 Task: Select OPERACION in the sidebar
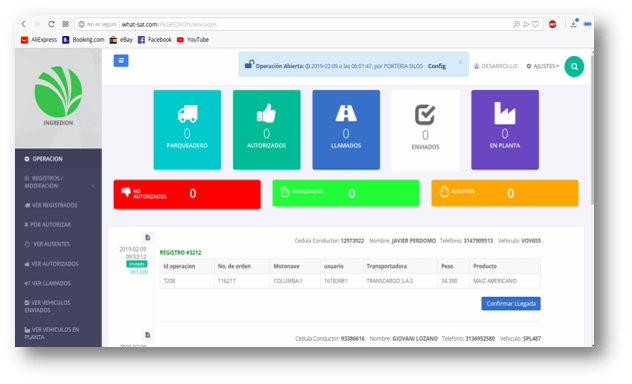tap(58, 159)
